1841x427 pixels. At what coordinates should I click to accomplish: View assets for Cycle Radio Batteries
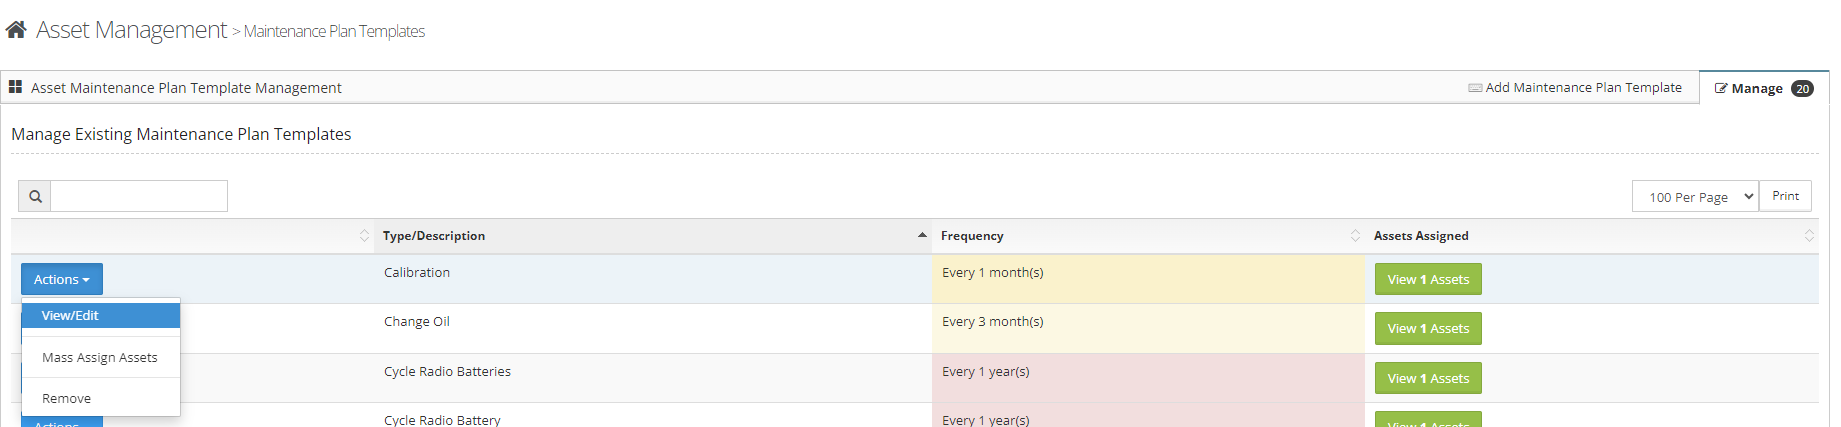click(1427, 379)
